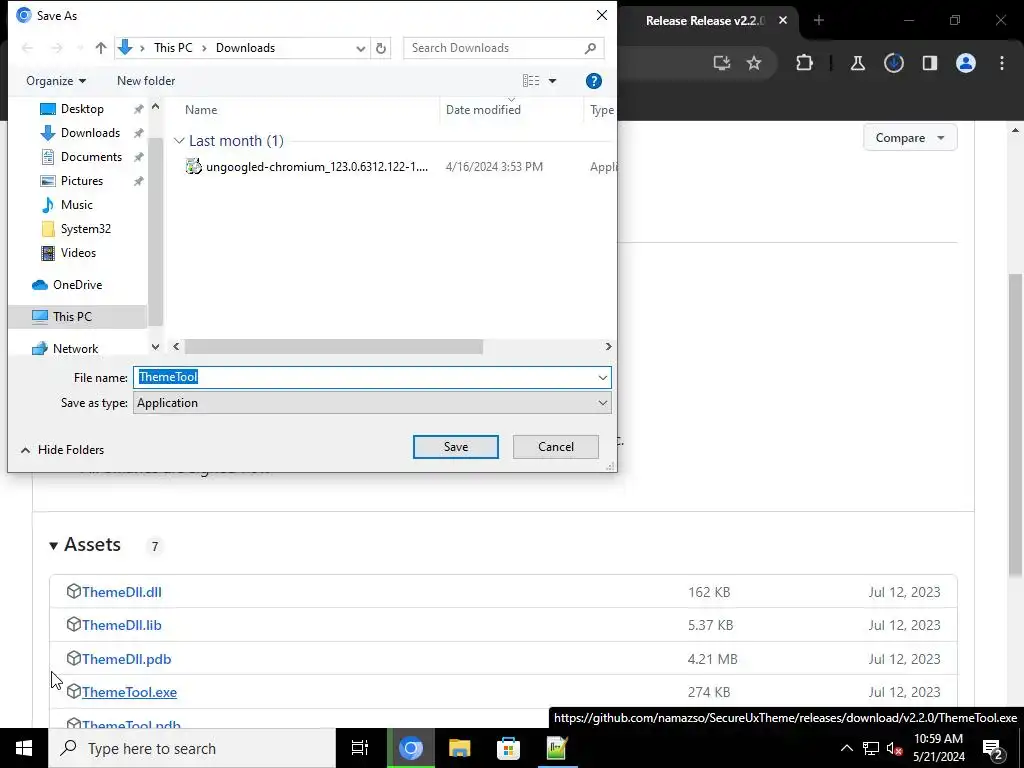
Task: Select Downloads in the navigation pane
Action: click(x=90, y=133)
